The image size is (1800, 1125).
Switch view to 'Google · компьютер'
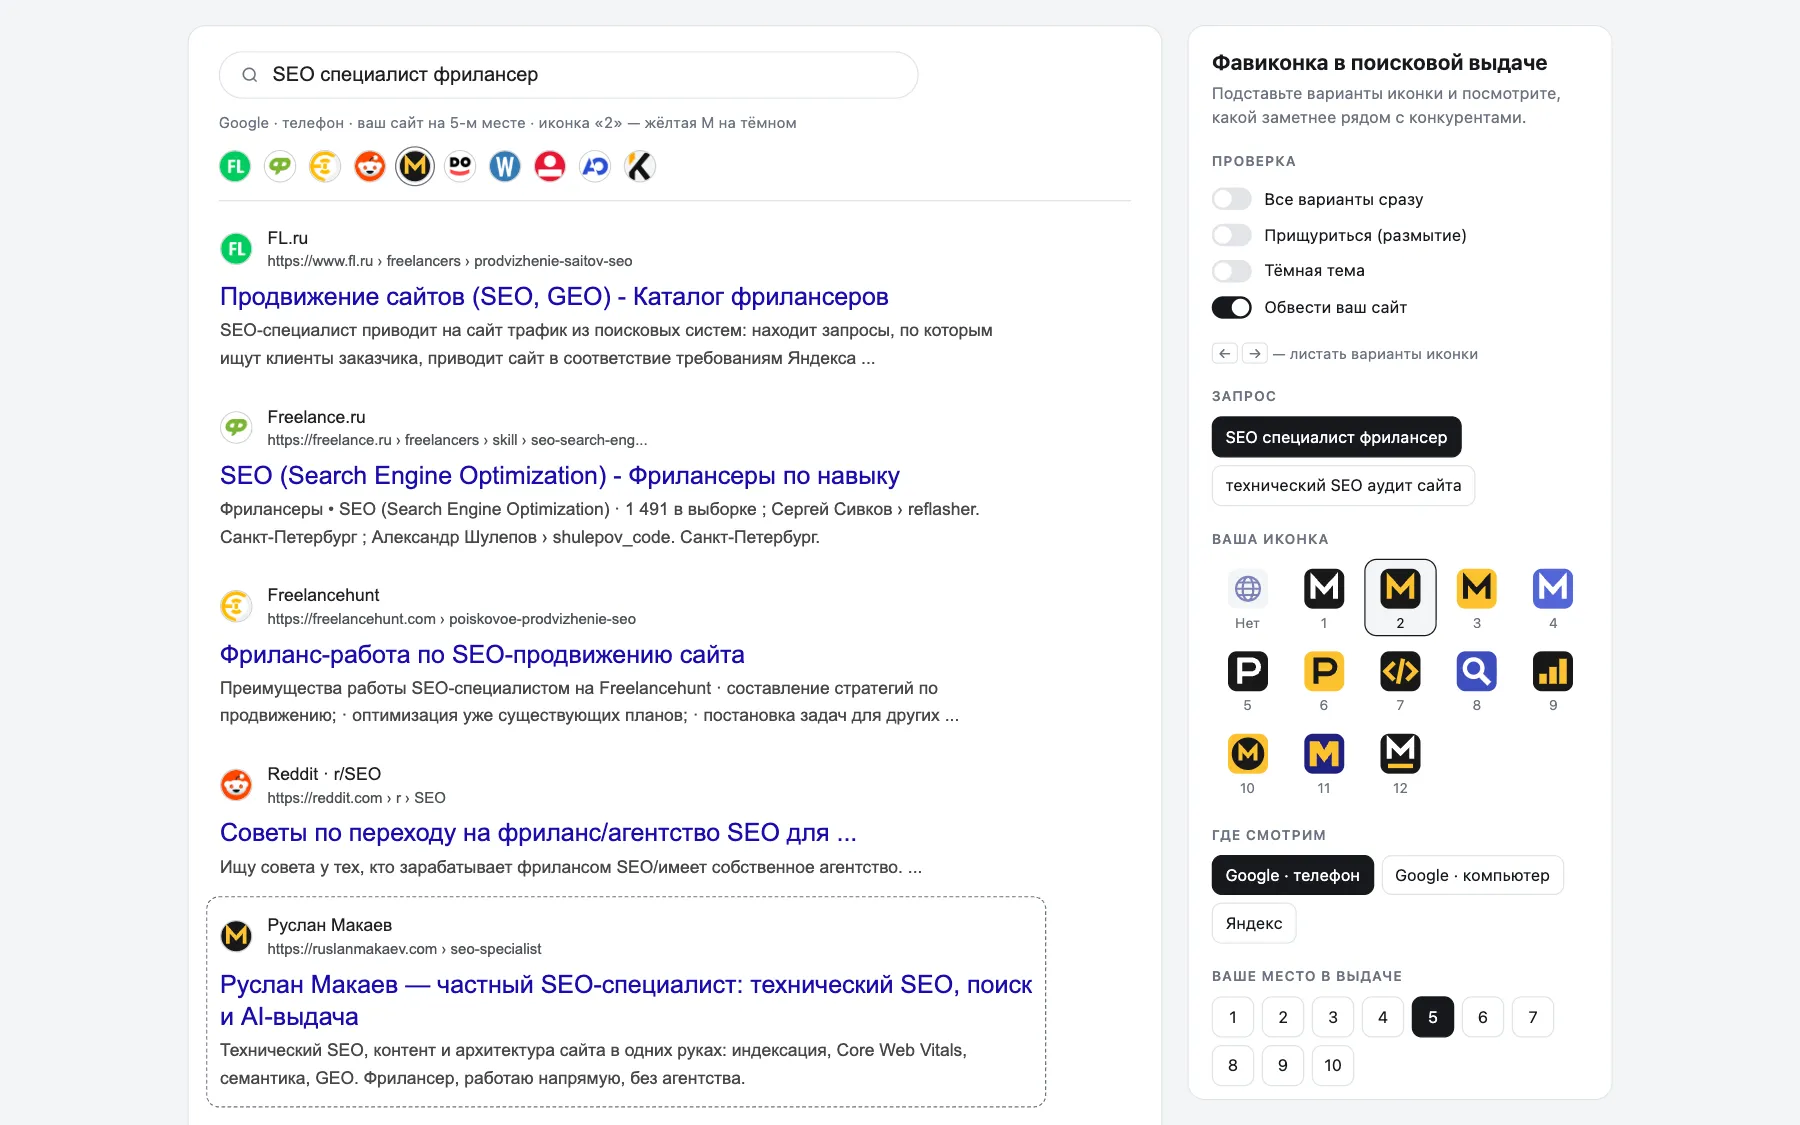[x=1472, y=875]
